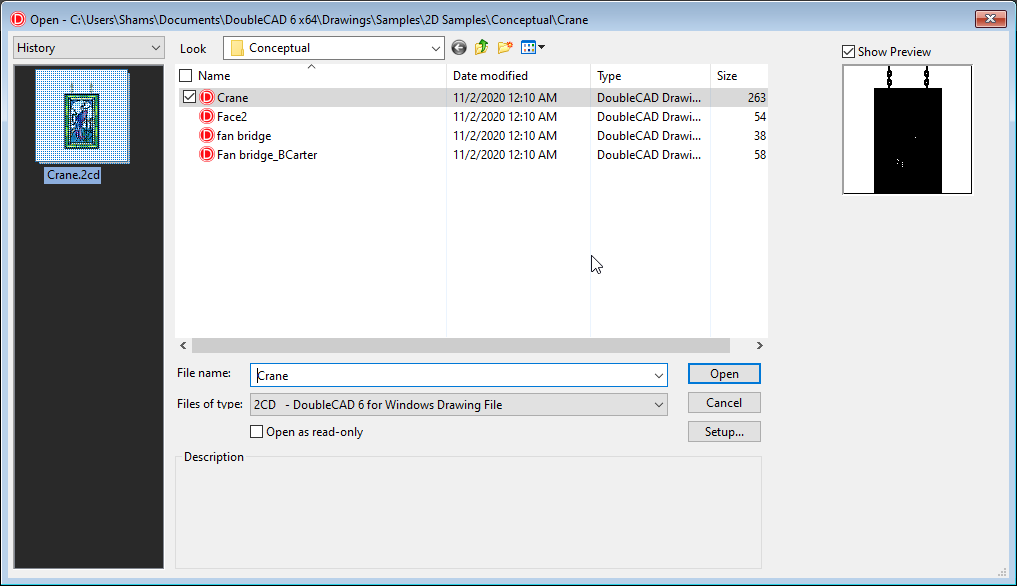Open the File name dropdown arrow

658,375
